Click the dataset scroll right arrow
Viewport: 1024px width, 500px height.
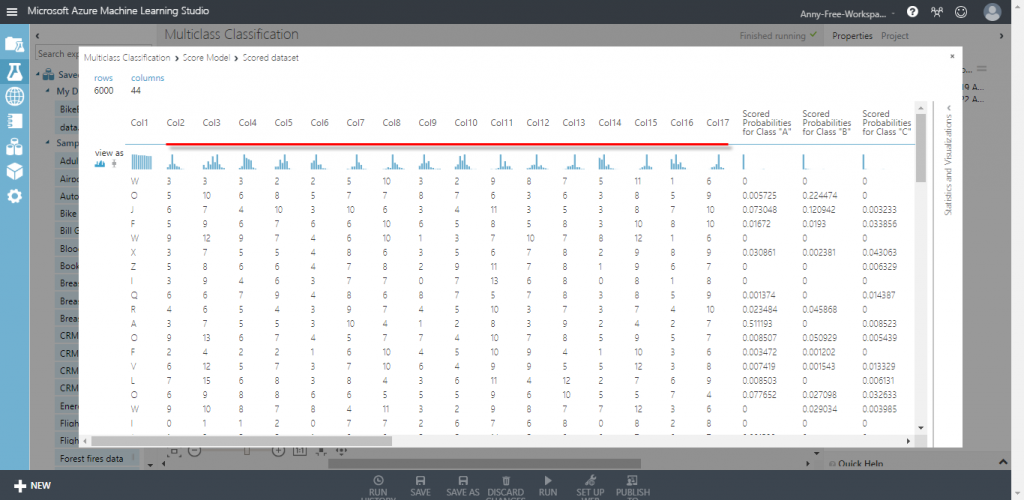pos(908,441)
